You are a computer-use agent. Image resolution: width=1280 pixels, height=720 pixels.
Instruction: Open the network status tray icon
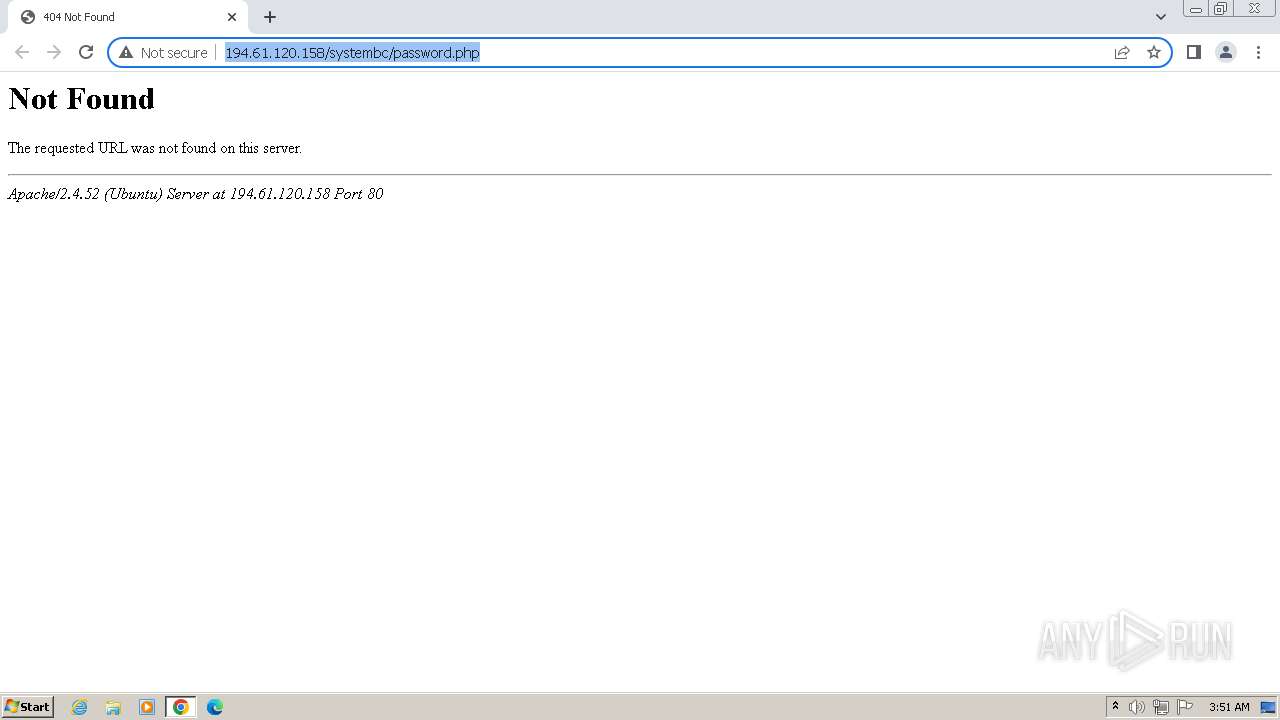[1161, 707]
